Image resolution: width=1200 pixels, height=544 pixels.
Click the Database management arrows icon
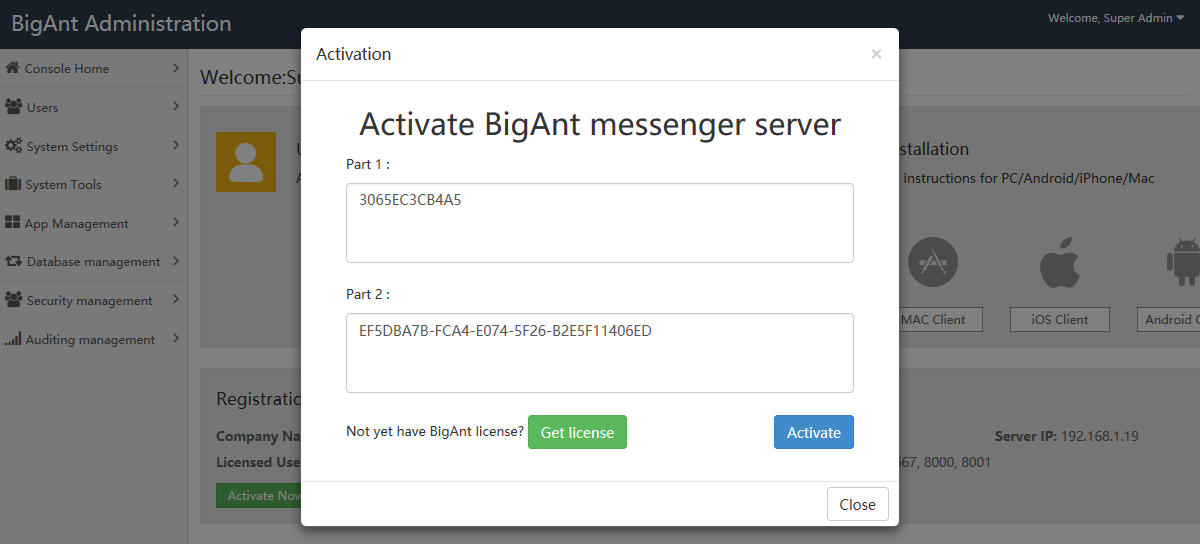(14, 261)
